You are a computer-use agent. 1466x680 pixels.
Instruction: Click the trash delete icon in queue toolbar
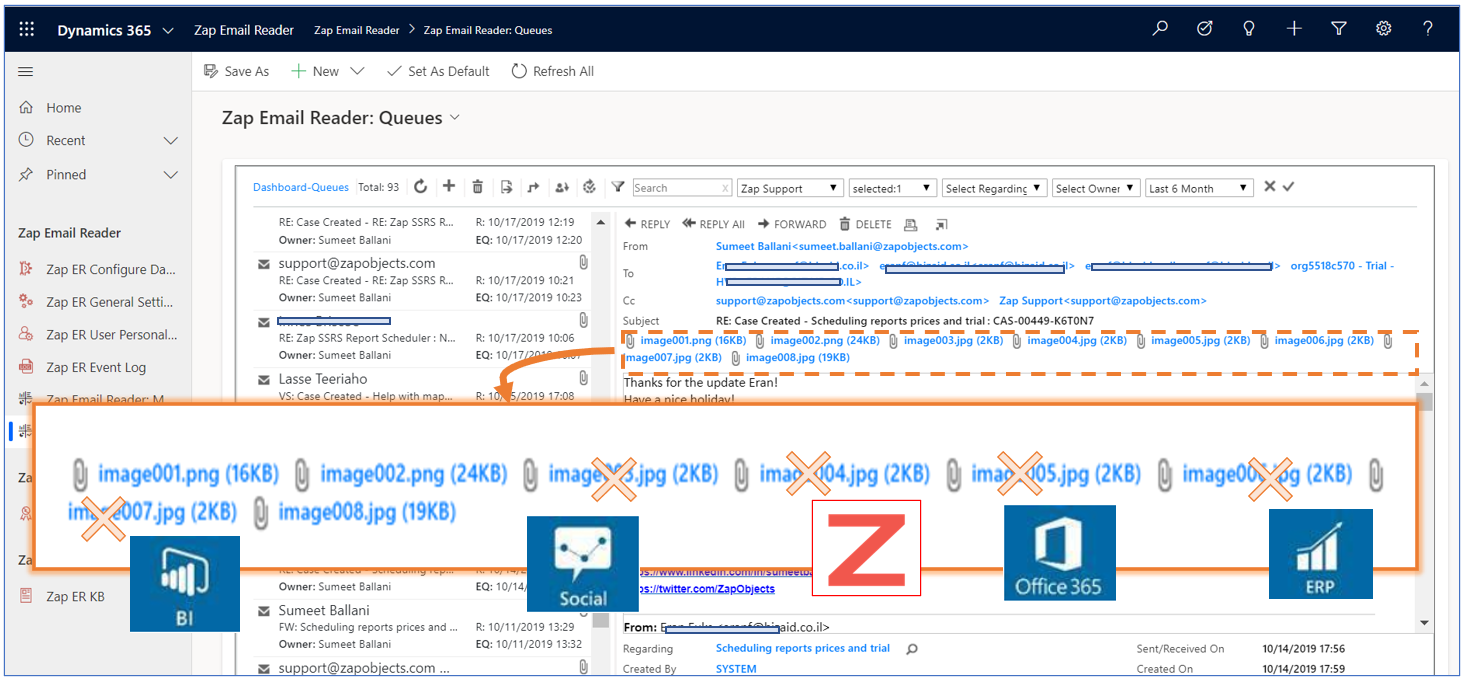(478, 187)
